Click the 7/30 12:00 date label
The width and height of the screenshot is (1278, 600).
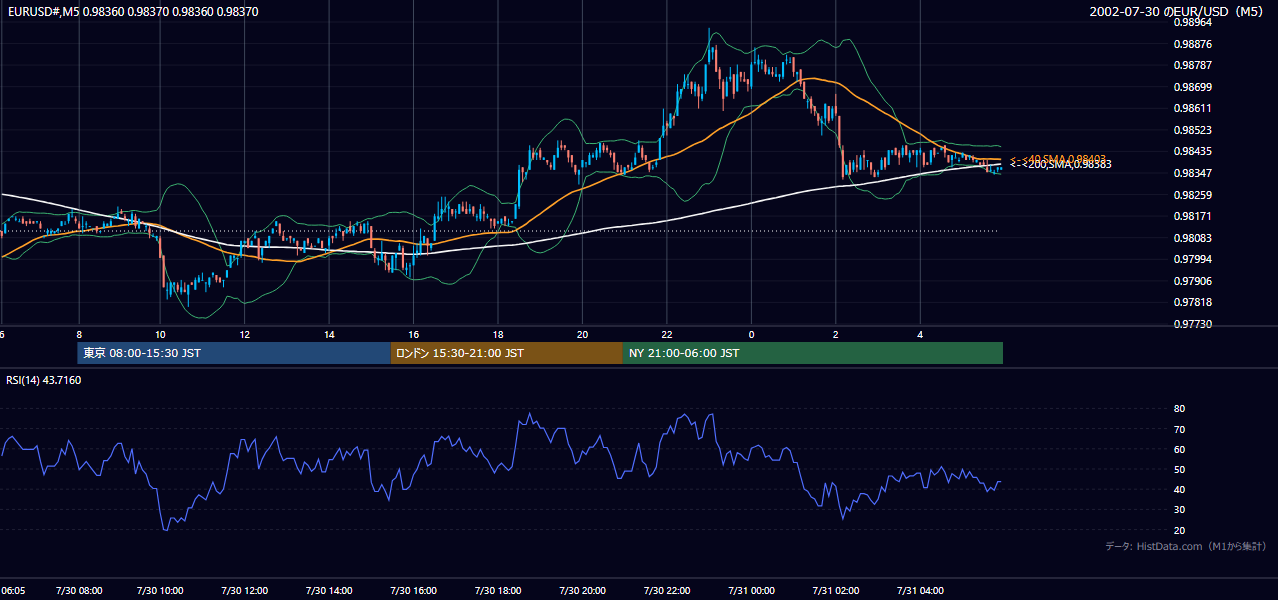pyautogui.click(x=246, y=591)
